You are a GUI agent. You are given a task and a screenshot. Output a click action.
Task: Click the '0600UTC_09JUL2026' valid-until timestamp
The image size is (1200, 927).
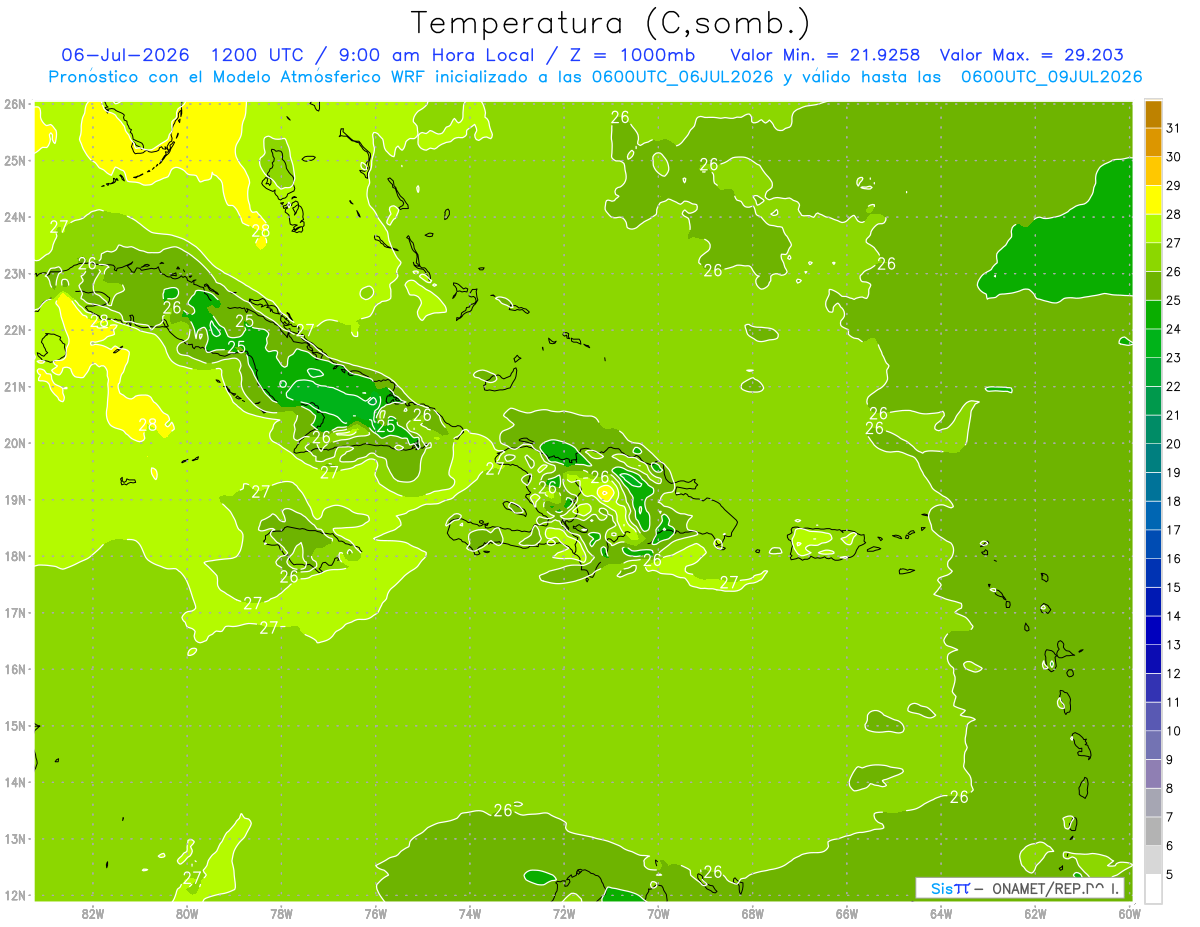(x=1051, y=77)
